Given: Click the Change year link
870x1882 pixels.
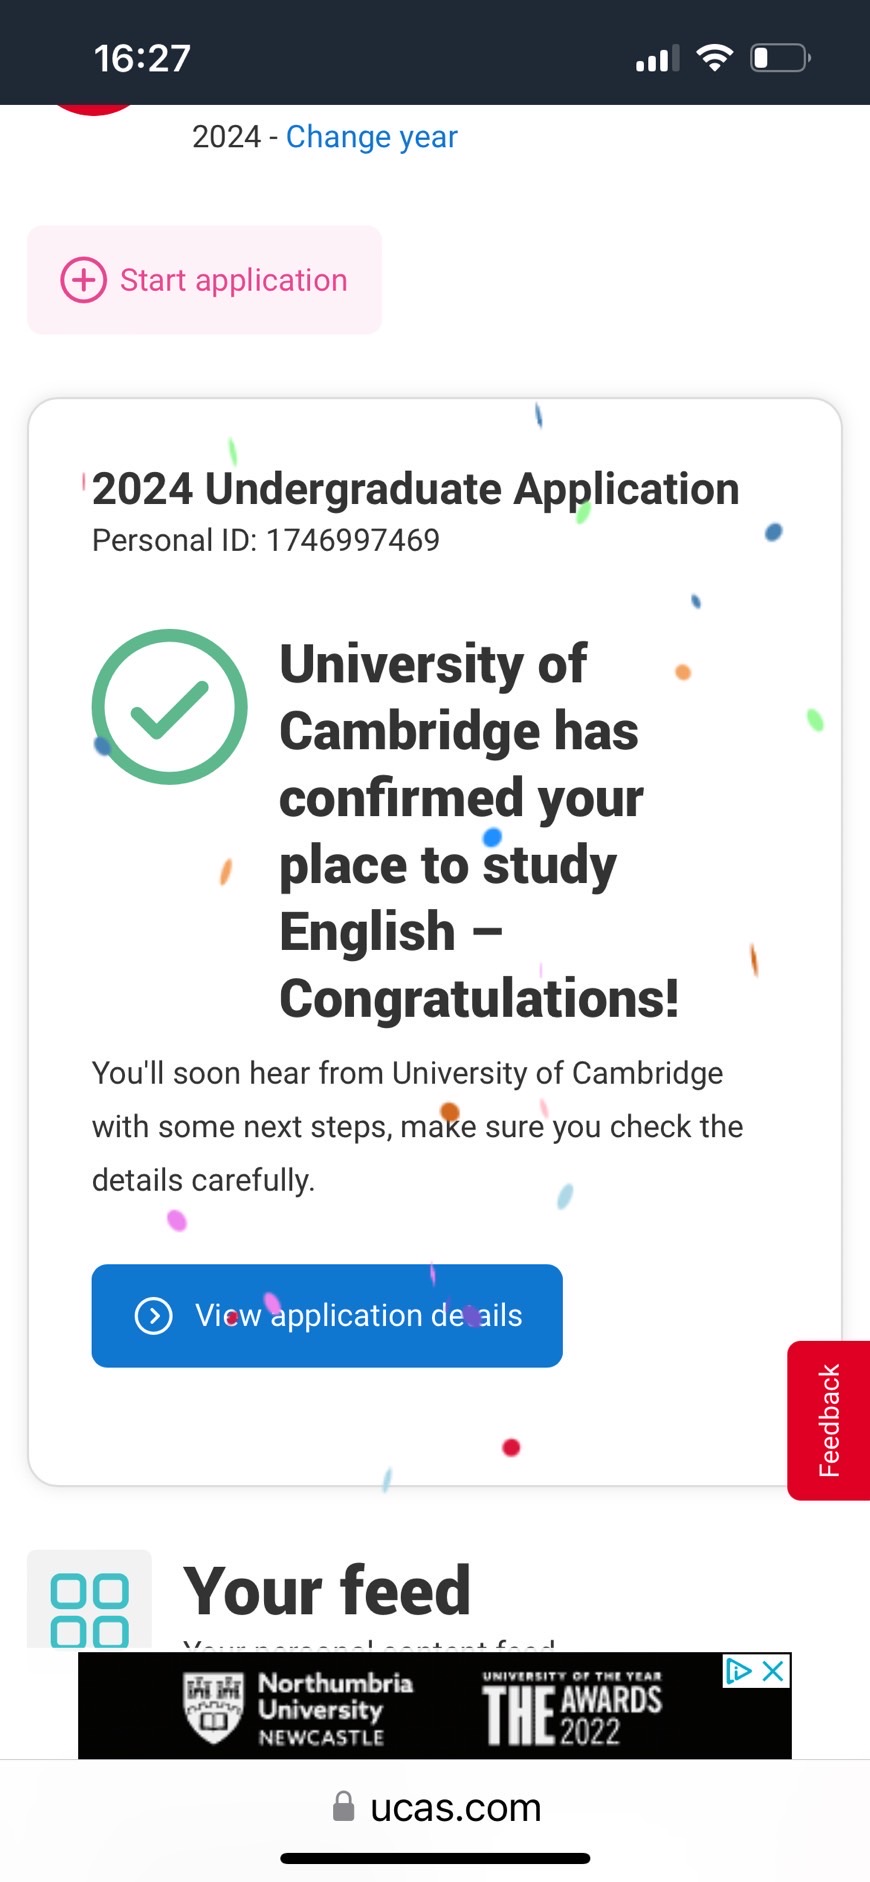Looking at the screenshot, I should click(x=371, y=136).
